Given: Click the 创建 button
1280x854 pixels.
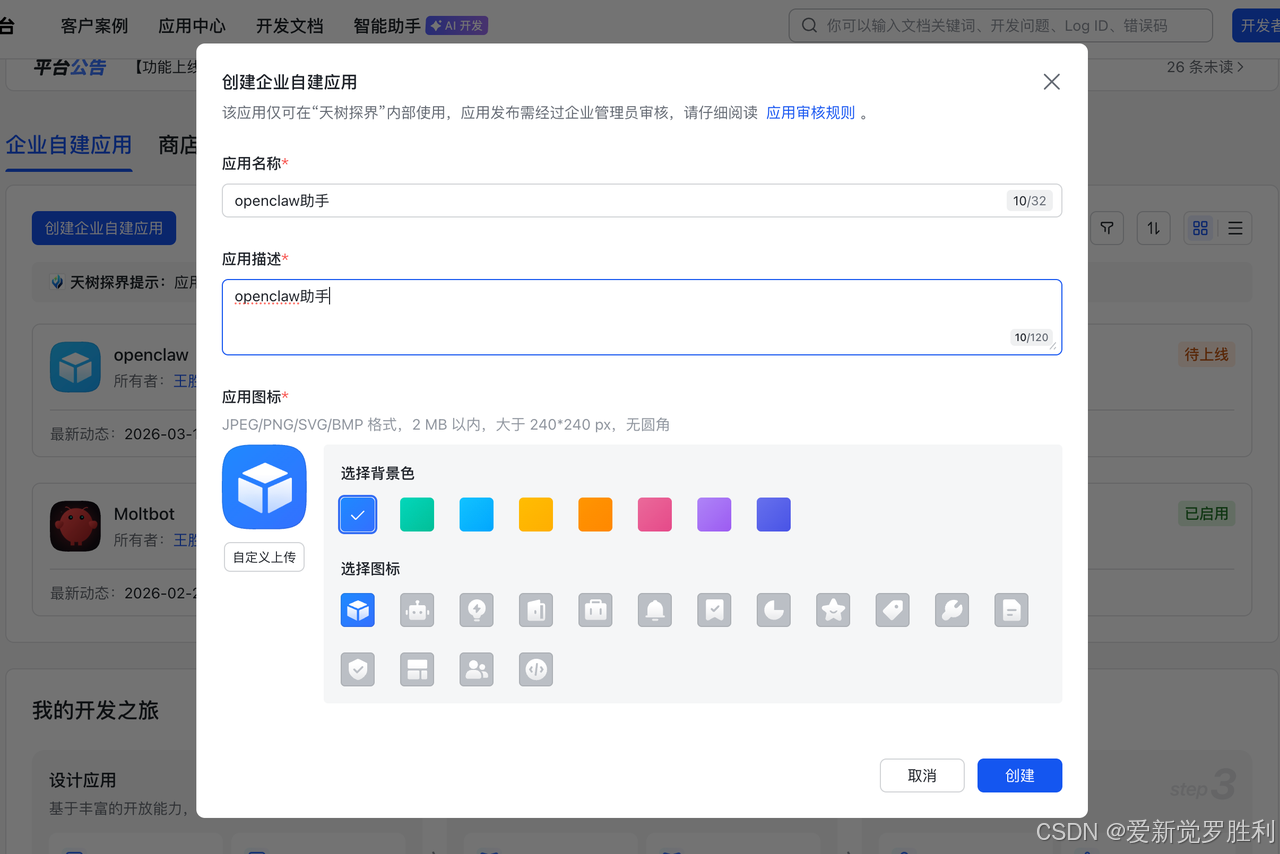Looking at the screenshot, I should (x=1020, y=775).
